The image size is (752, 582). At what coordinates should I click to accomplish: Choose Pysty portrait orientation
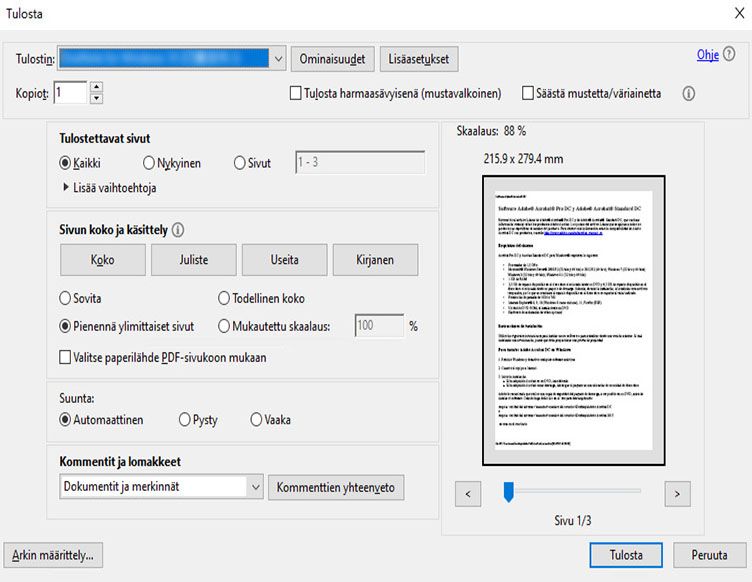185,420
